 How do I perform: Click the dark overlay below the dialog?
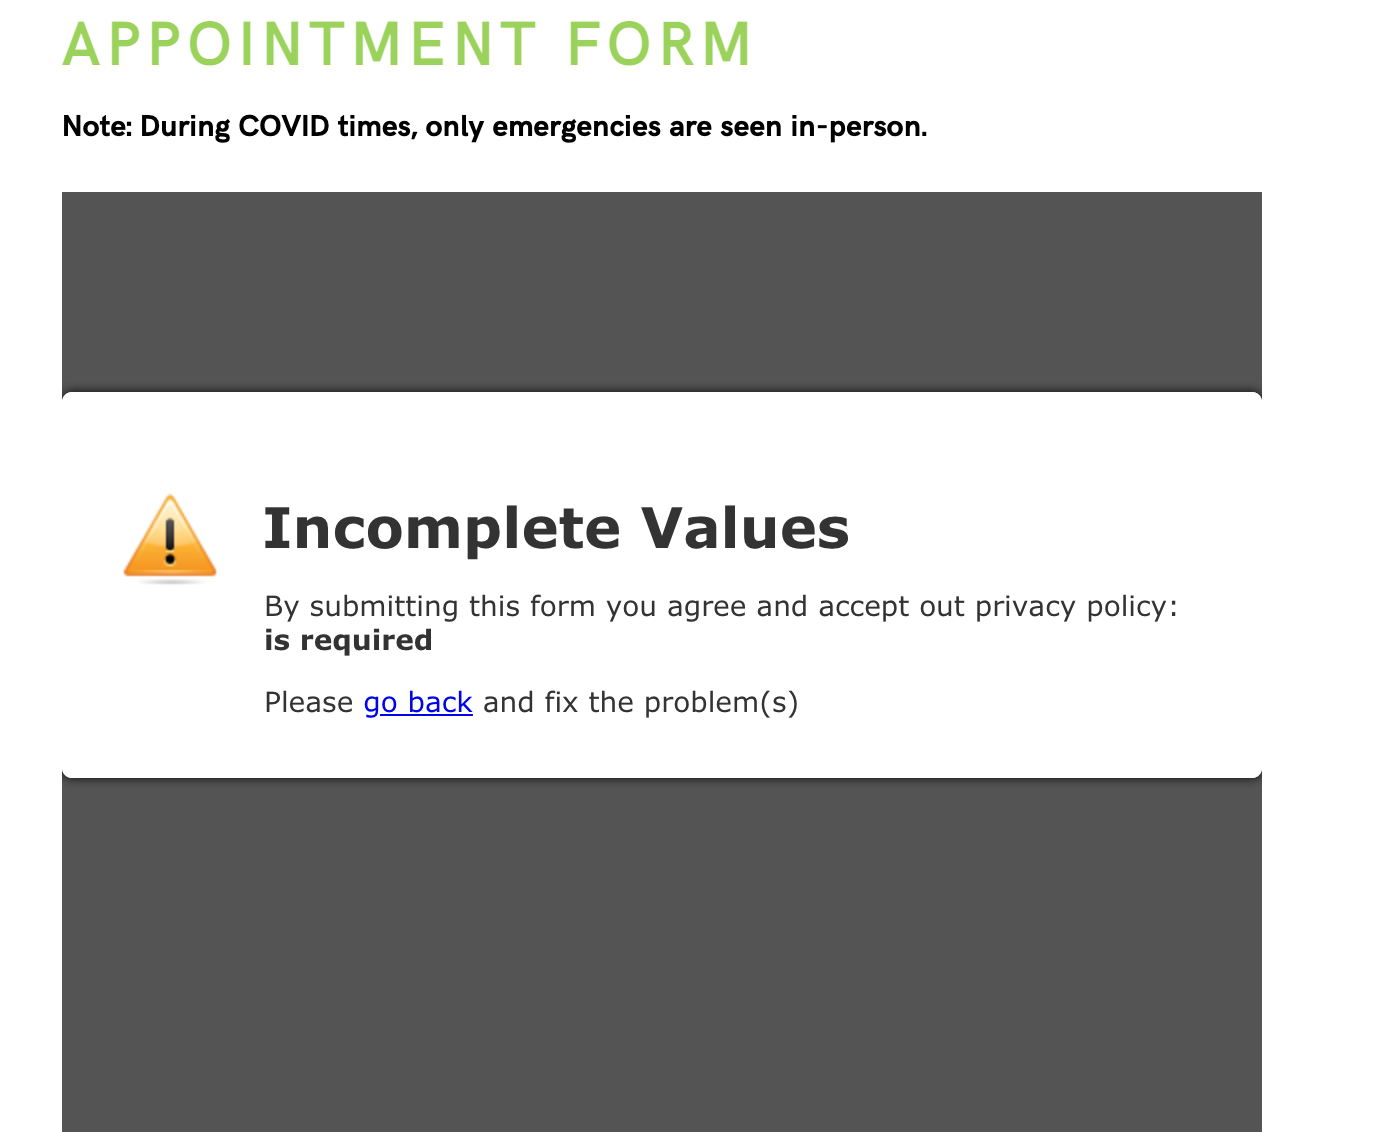pyautogui.click(x=660, y=950)
